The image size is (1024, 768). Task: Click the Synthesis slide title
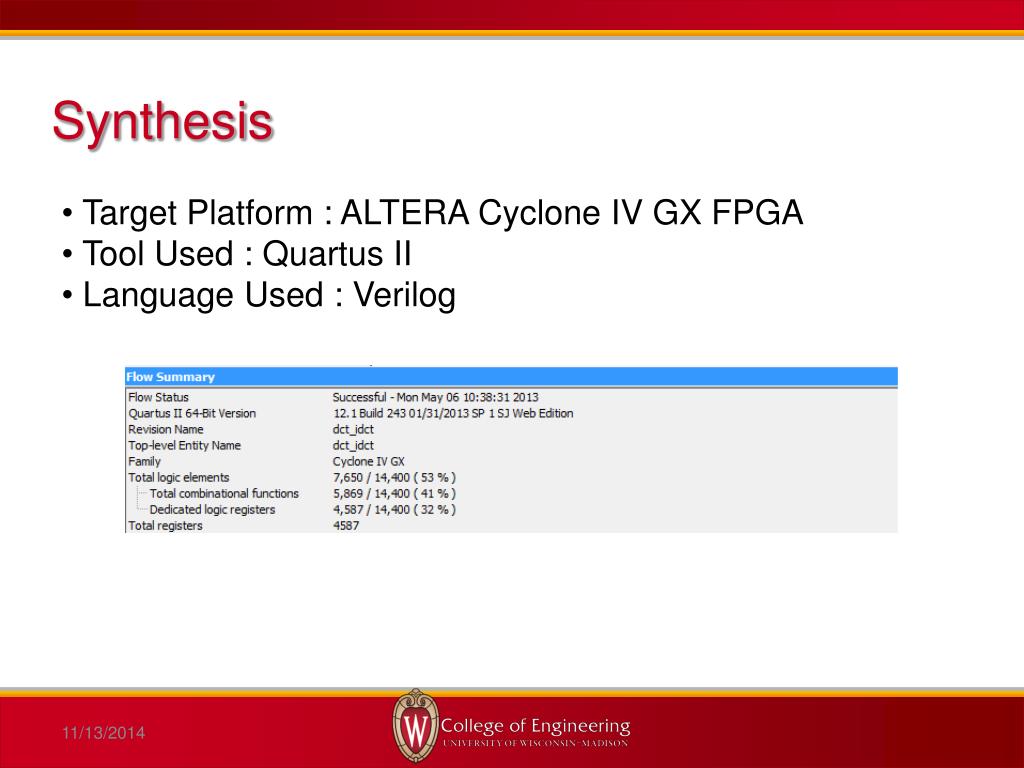[162, 123]
